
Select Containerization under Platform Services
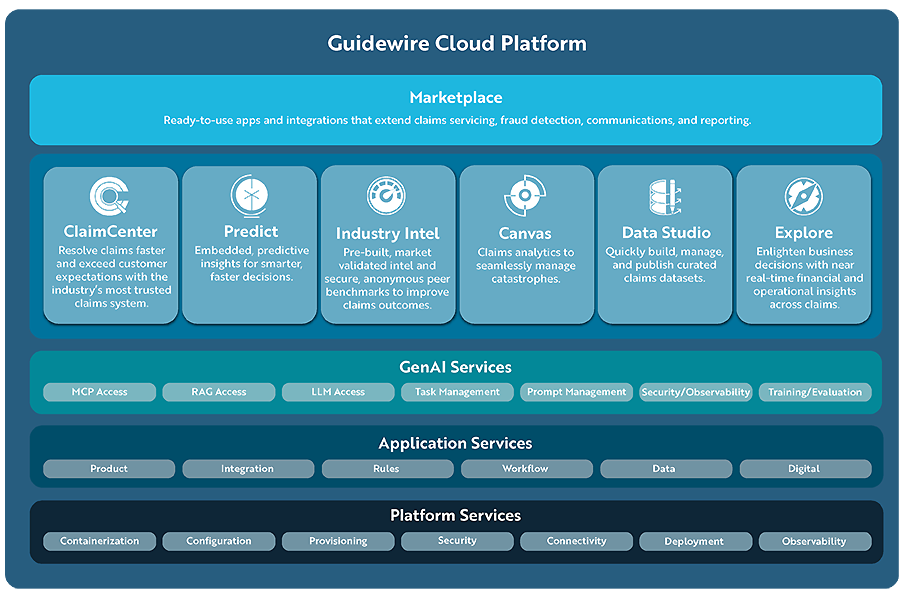[x=99, y=541]
